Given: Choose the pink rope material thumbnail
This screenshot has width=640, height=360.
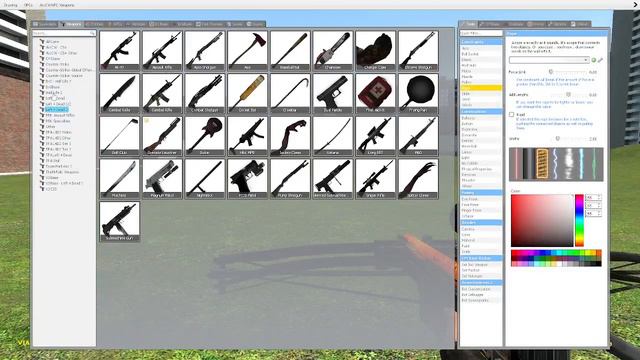Looking at the screenshot, I should point(516,164).
